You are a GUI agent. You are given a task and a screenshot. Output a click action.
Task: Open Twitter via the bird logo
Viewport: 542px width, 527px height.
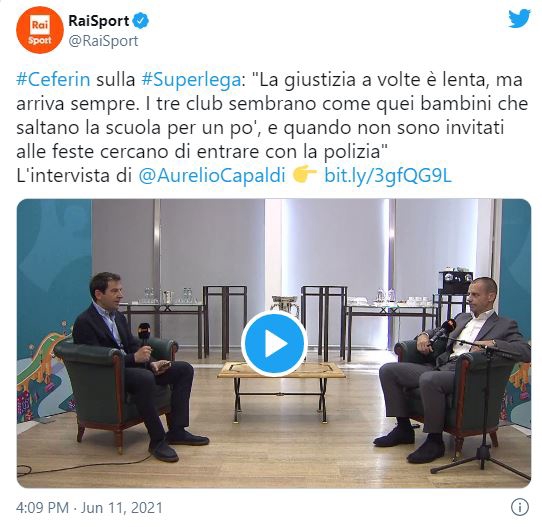(519, 18)
